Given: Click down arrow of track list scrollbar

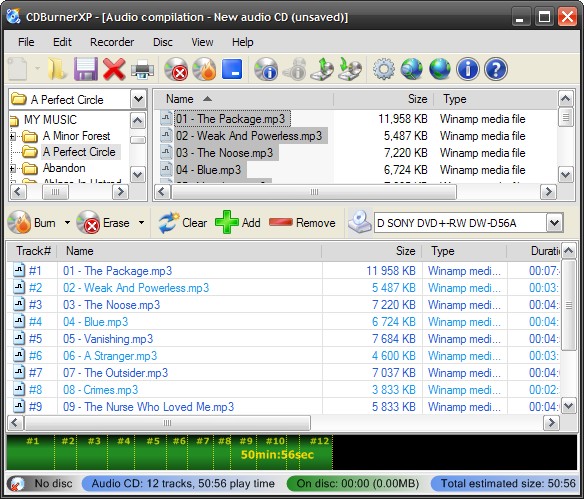Looking at the screenshot, I should pos(568,406).
